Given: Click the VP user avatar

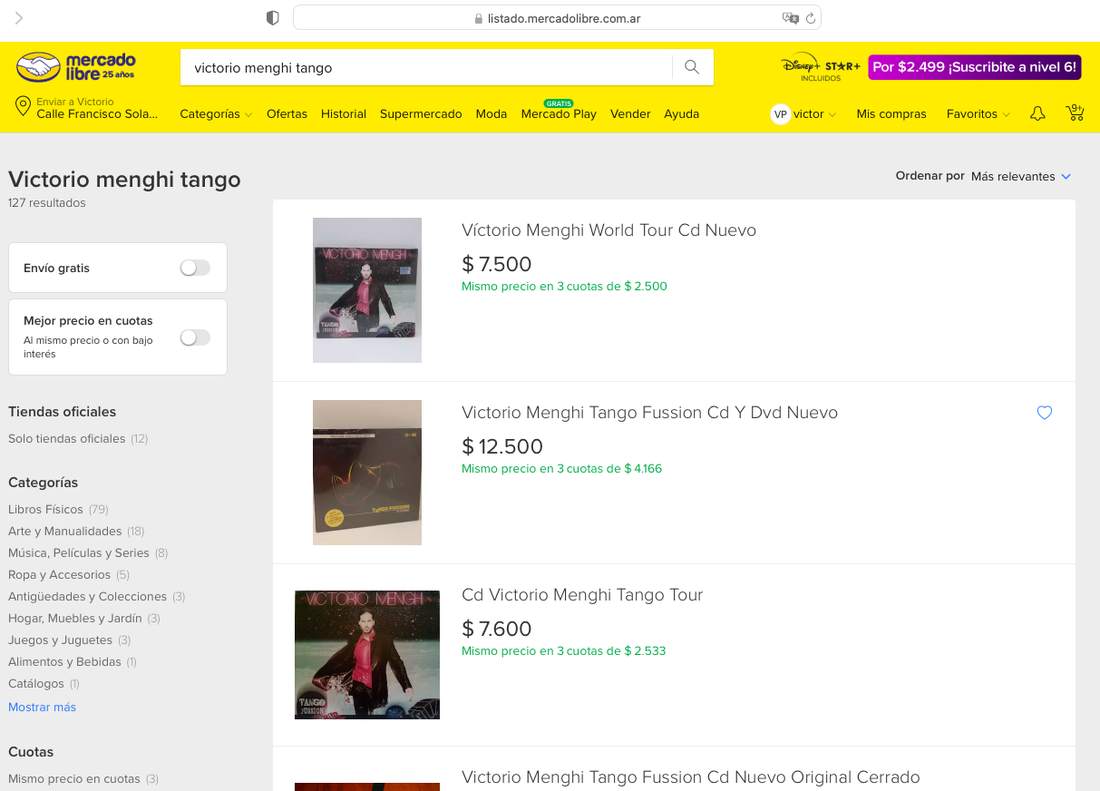Looking at the screenshot, I should 780,114.
